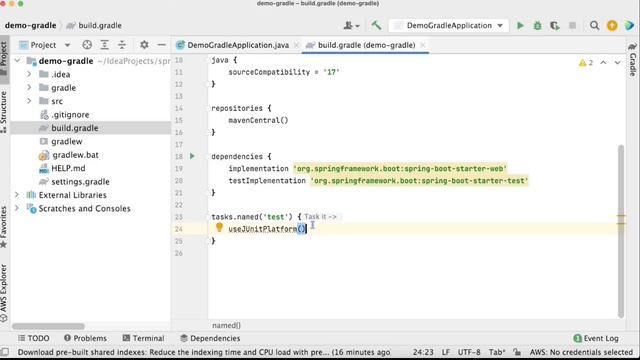The width and height of the screenshot is (640, 360).
Task: Select gradlew.bat file in tree
Action: (75, 155)
